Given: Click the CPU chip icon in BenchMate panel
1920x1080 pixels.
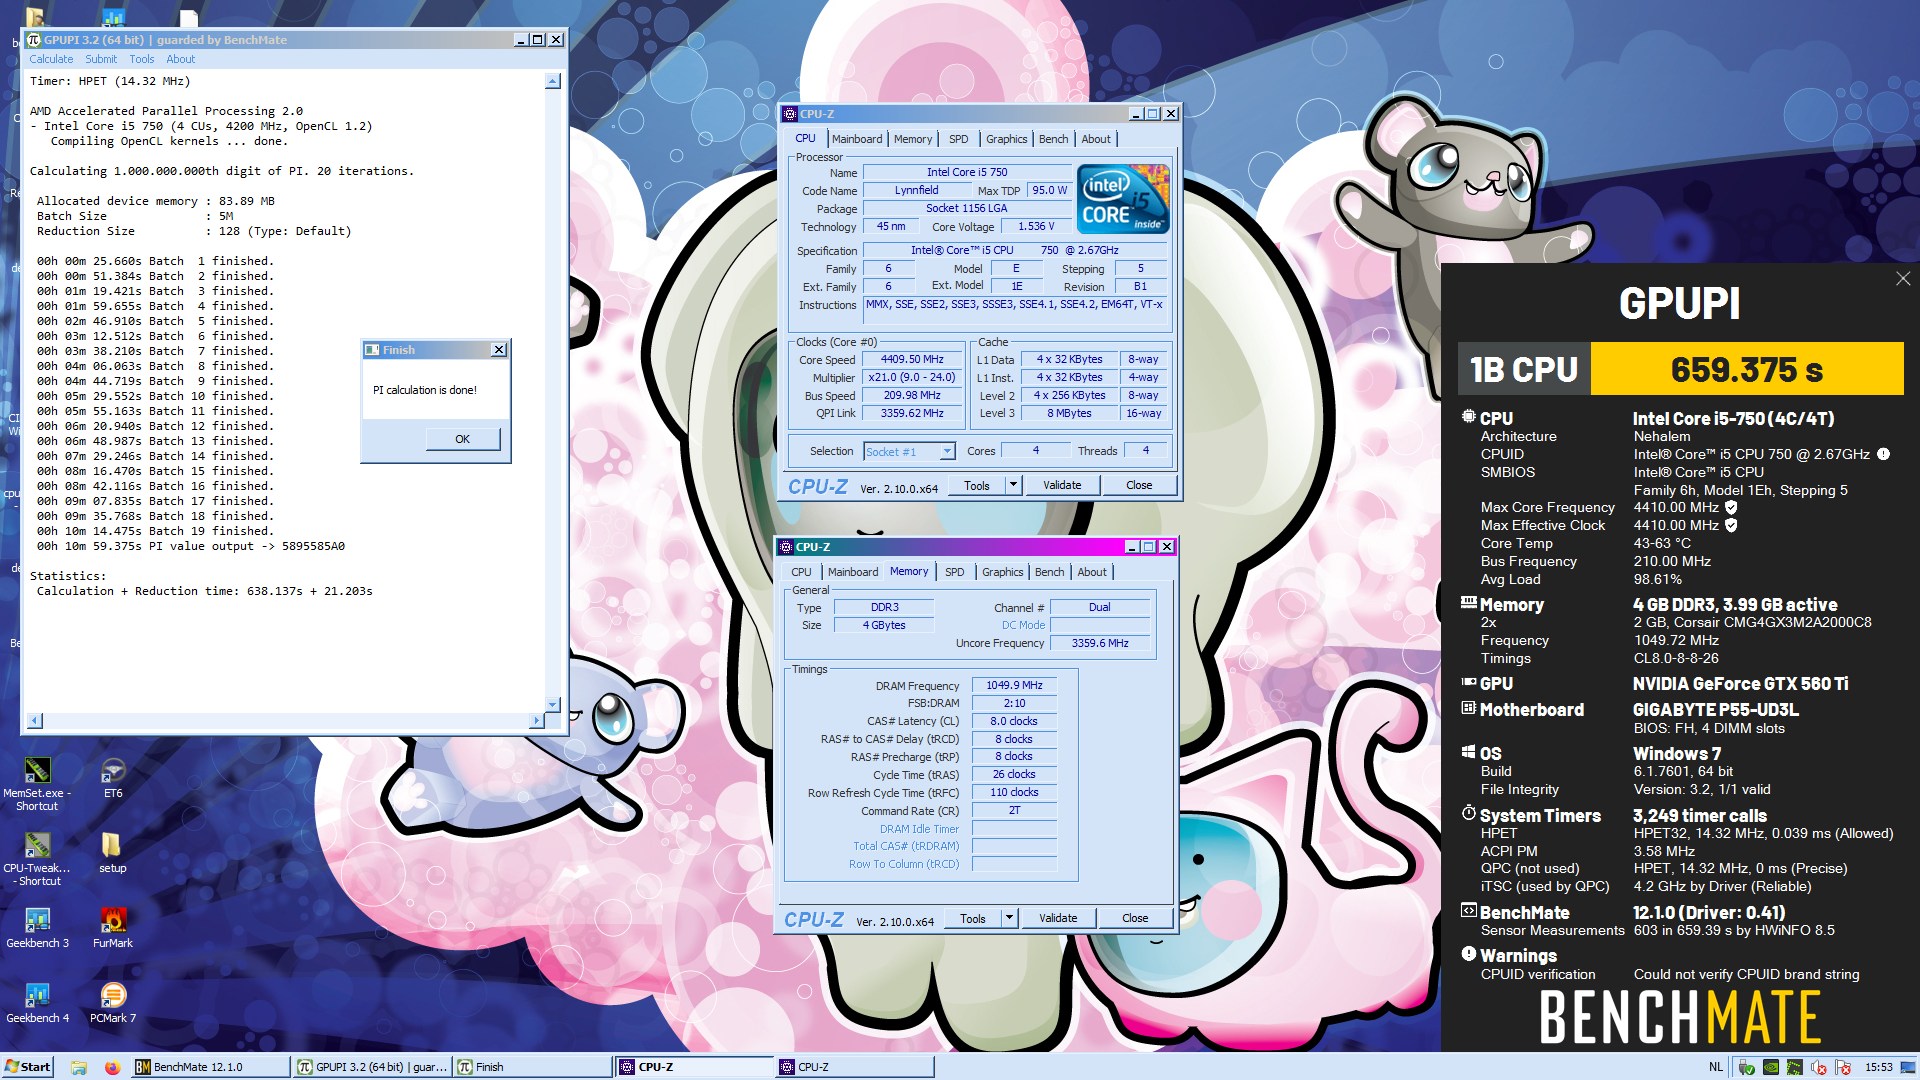Looking at the screenshot, I should pos(1468,416).
